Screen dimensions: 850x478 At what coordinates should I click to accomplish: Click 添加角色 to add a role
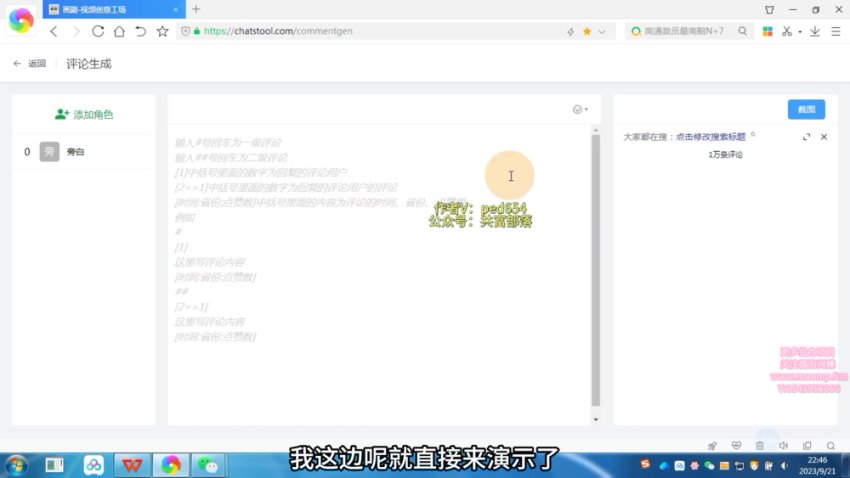point(84,115)
